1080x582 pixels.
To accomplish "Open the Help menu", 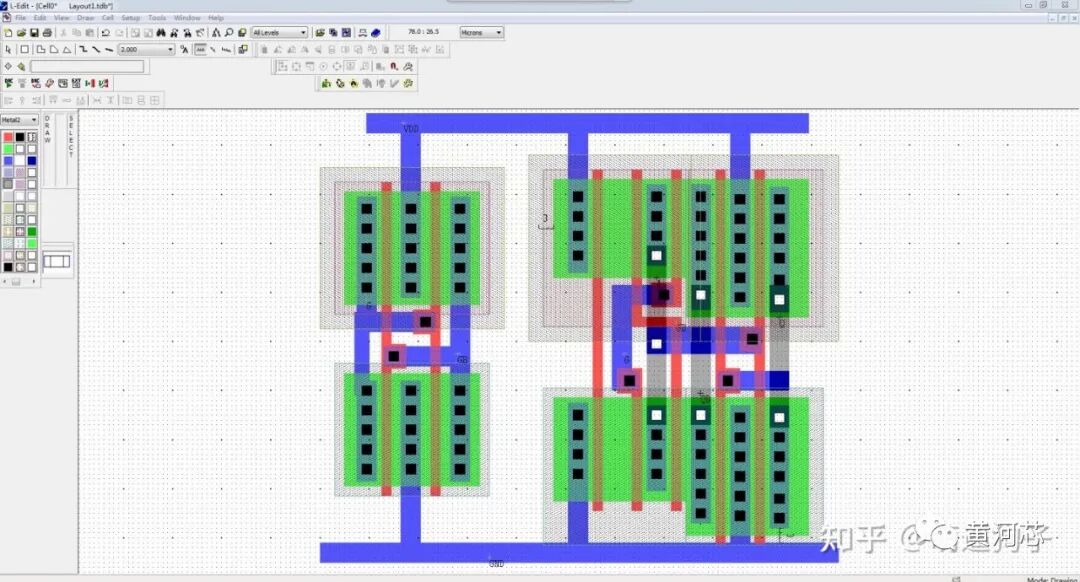I will (x=216, y=18).
